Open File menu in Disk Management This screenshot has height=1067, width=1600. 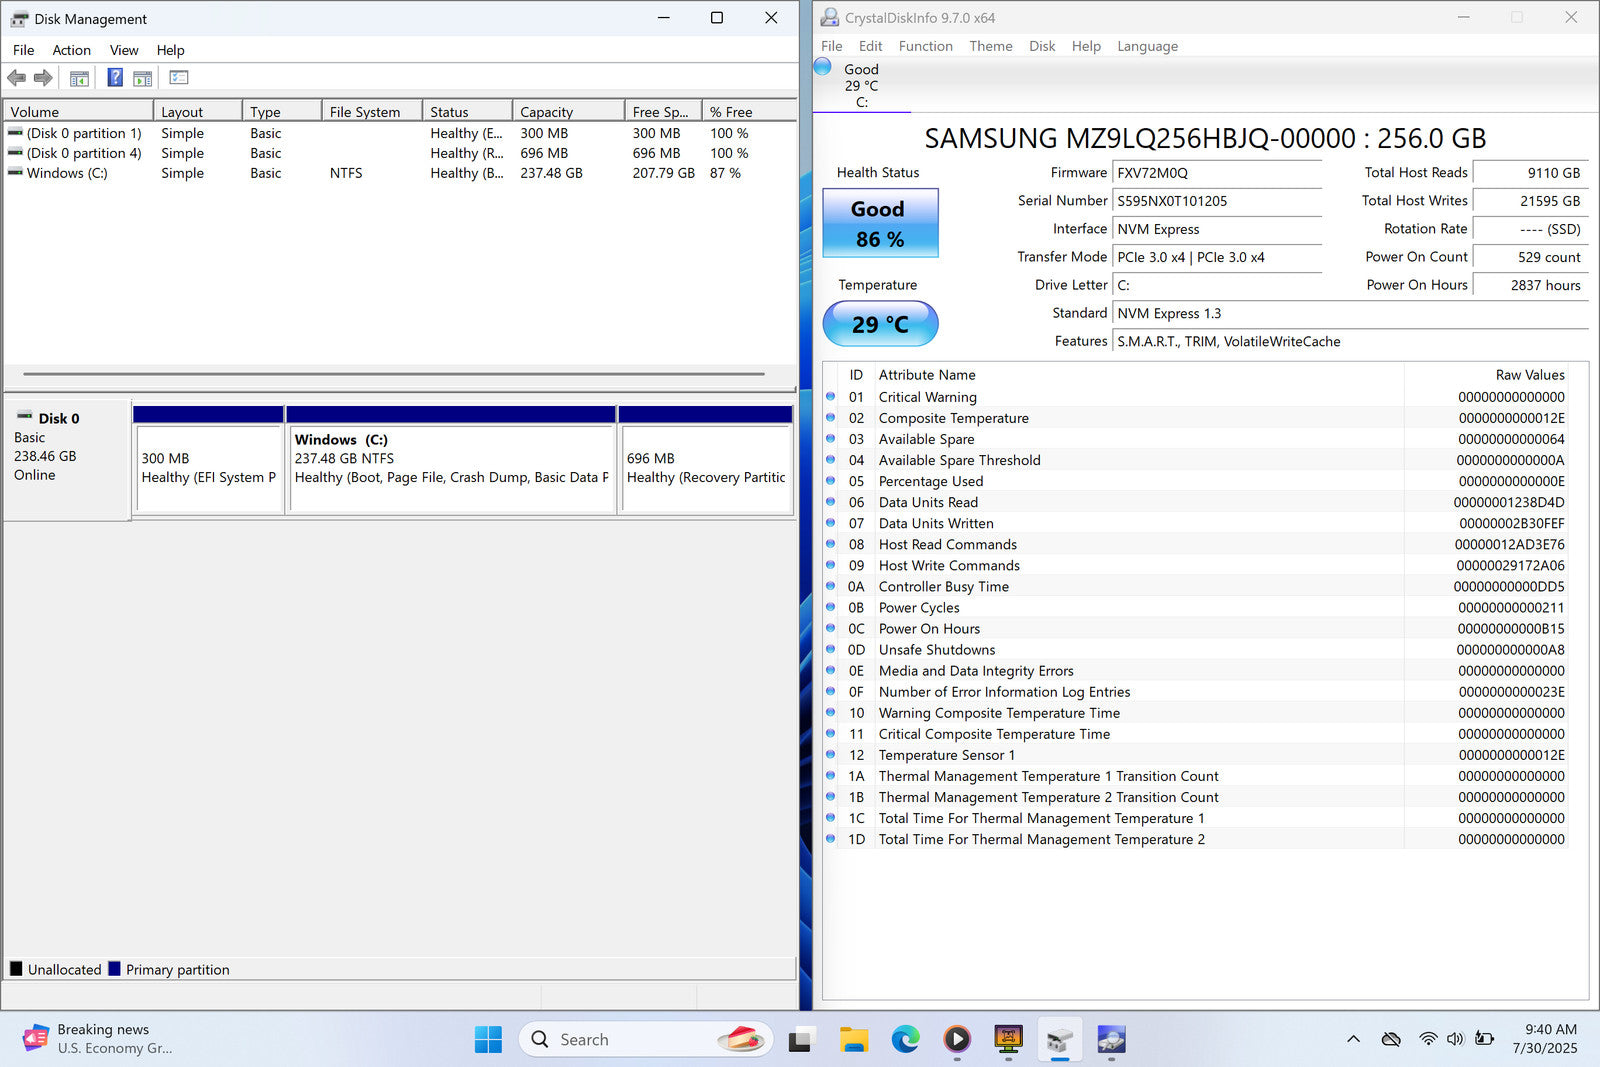click(x=23, y=50)
